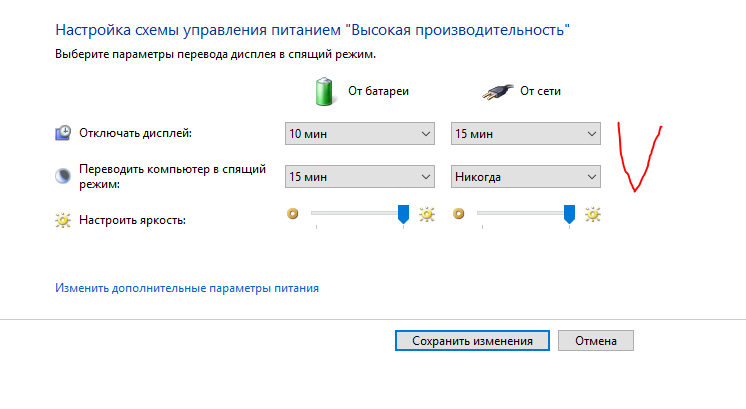Click the sun icon beside 'Настроить яркость'
746x409 pixels.
pyautogui.click(x=63, y=219)
